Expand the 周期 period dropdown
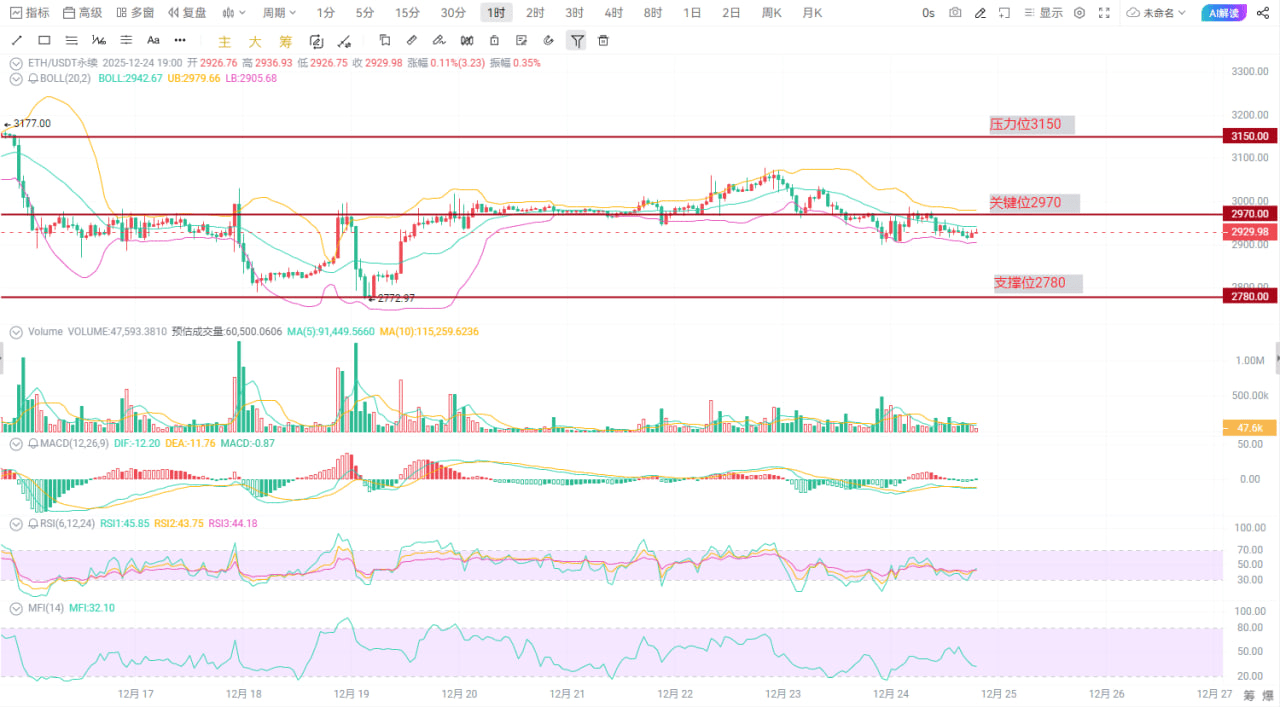This screenshot has width=1280, height=707. coord(279,13)
